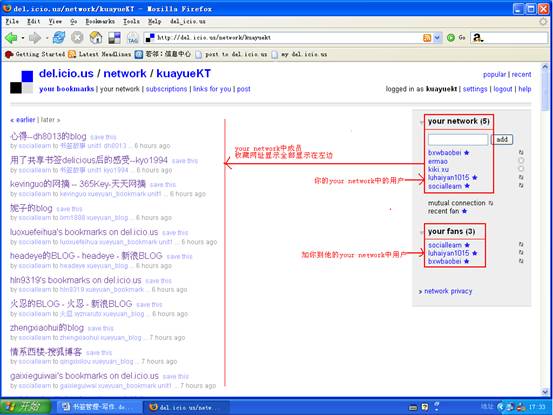The image size is (553, 415).
Task: Open the your bookmarks link
Action: point(67,89)
